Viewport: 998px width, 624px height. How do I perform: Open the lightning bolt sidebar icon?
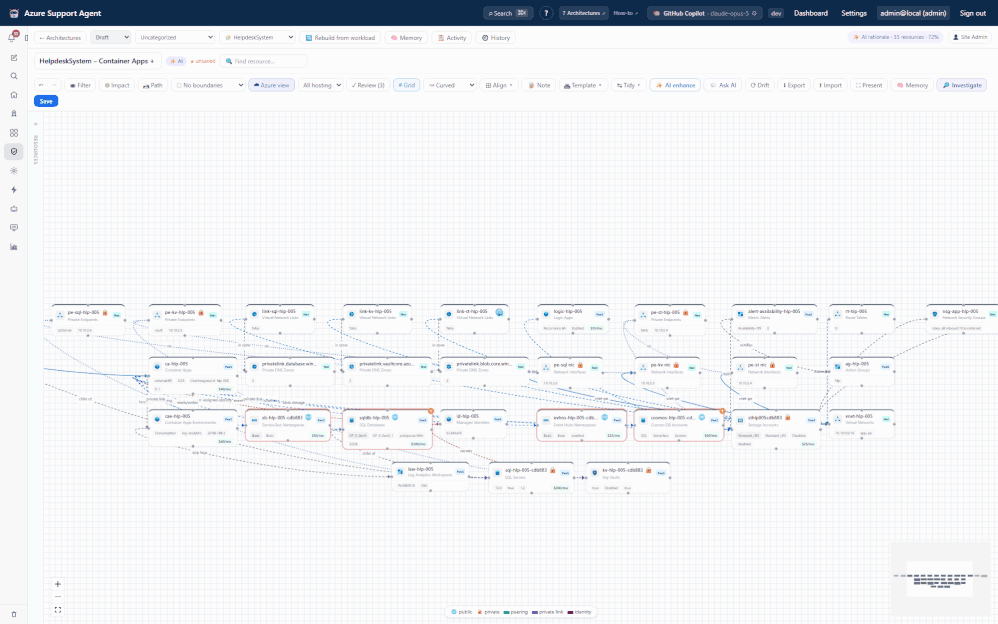click(14, 190)
